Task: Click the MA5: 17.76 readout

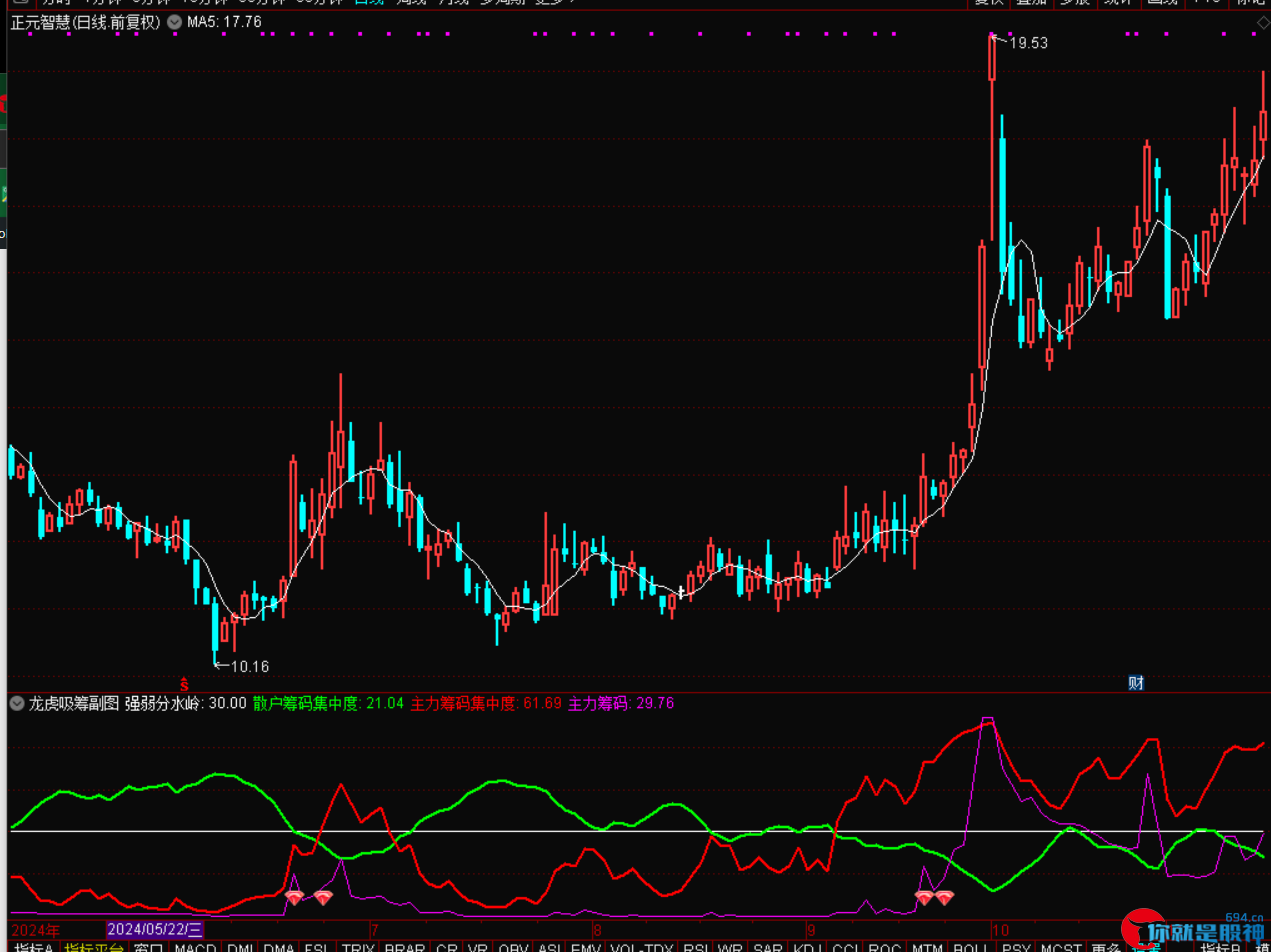Action: pyautogui.click(x=225, y=22)
